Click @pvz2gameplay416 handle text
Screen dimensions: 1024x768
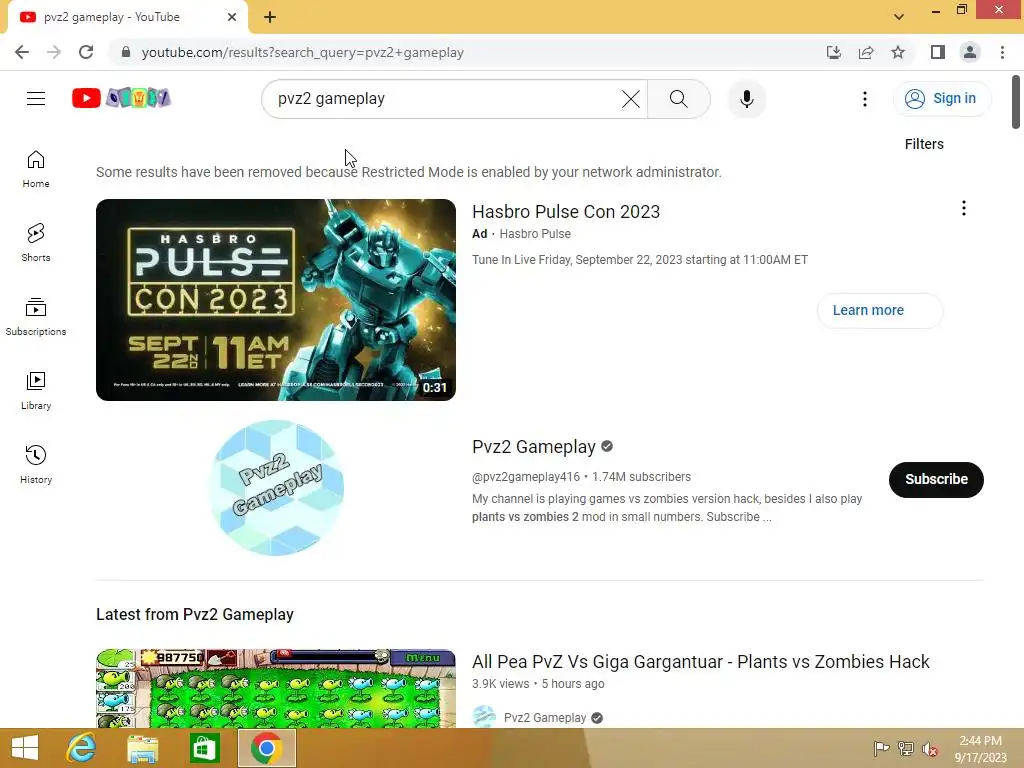click(526, 477)
